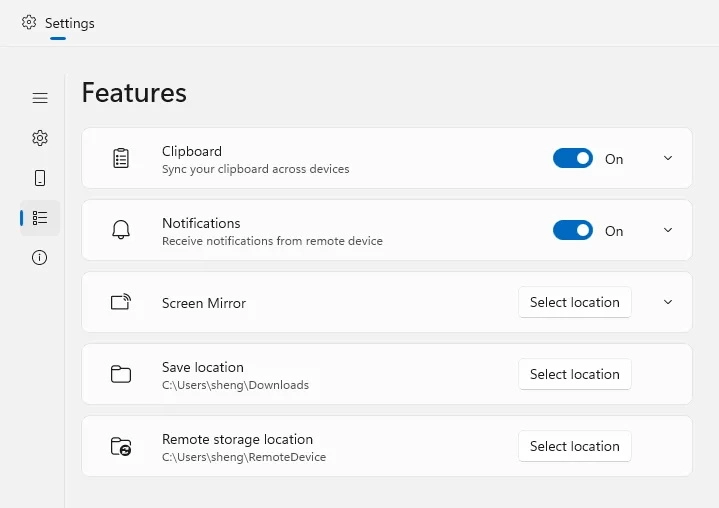
Task: Click the Notifications bell icon
Action: (121, 230)
